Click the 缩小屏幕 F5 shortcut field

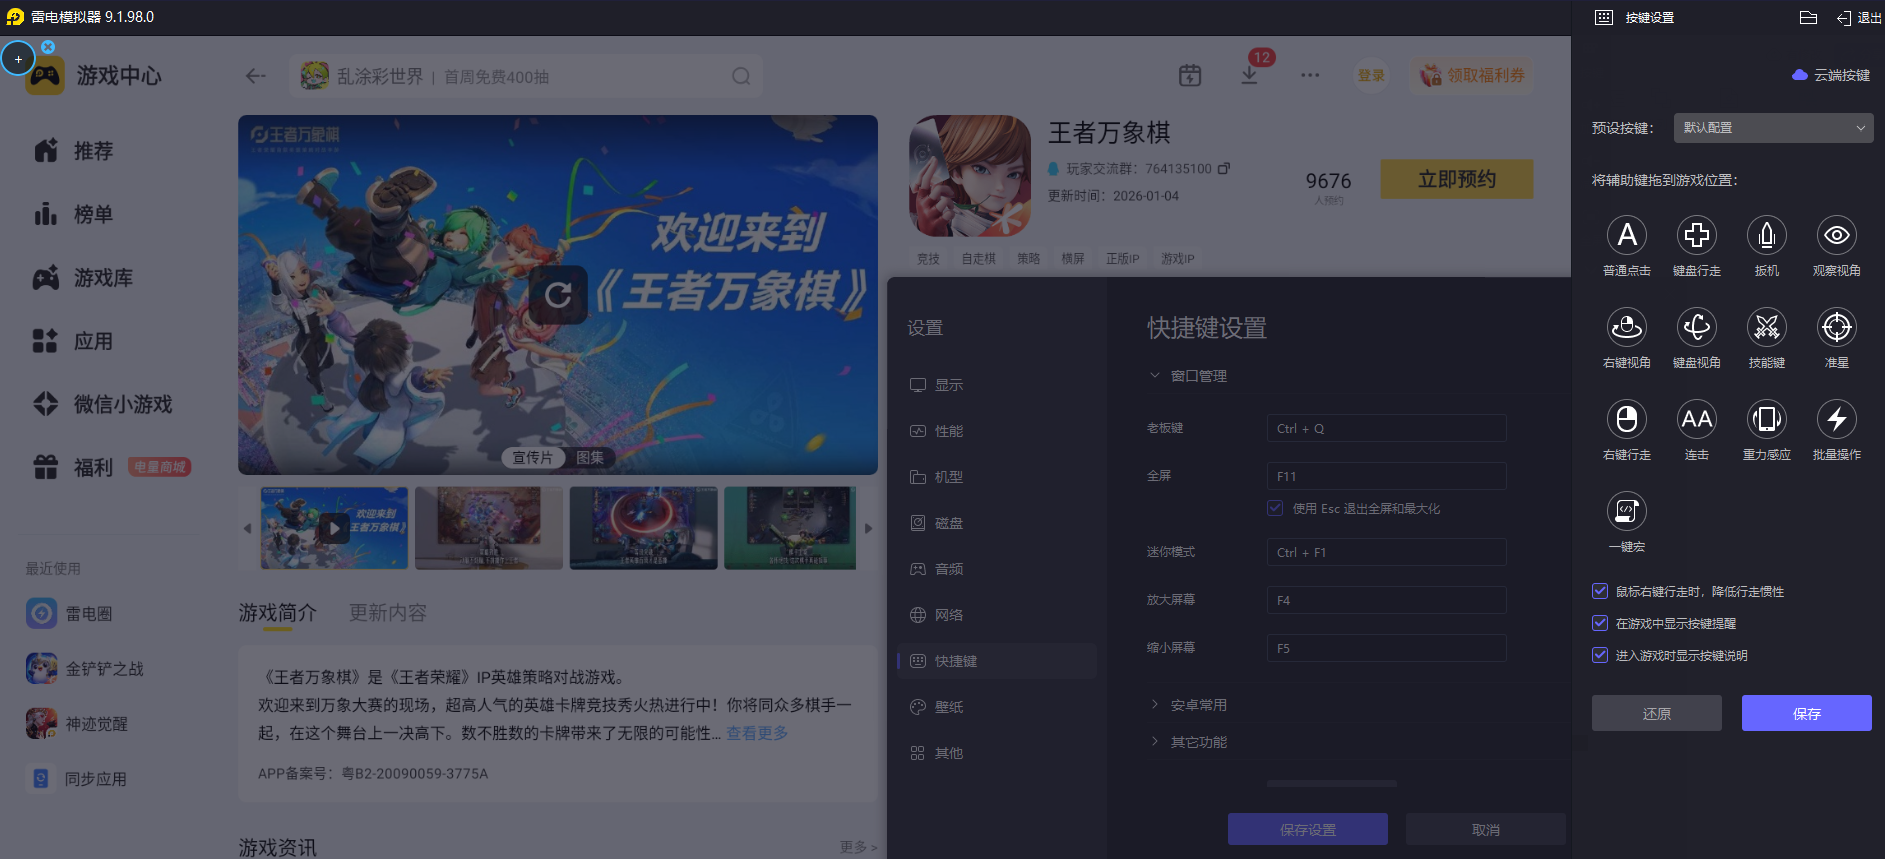[1387, 648]
